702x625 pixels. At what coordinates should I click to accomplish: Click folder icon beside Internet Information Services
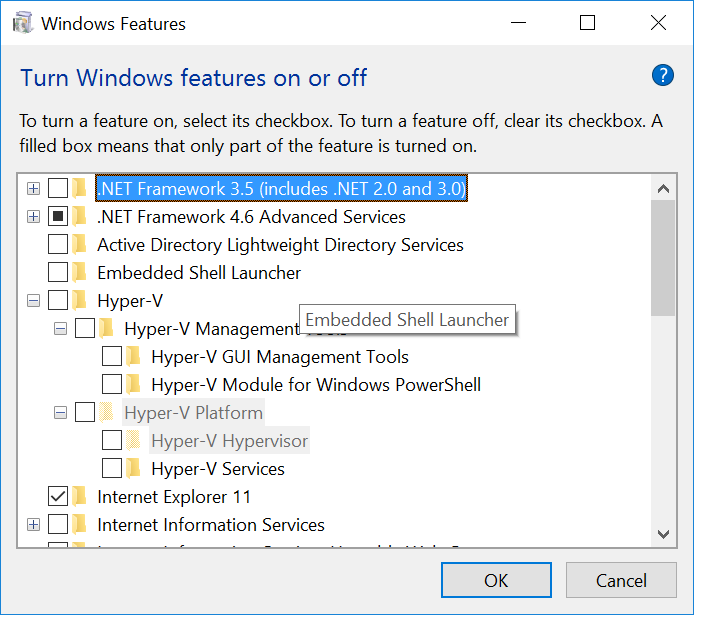(x=80, y=524)
